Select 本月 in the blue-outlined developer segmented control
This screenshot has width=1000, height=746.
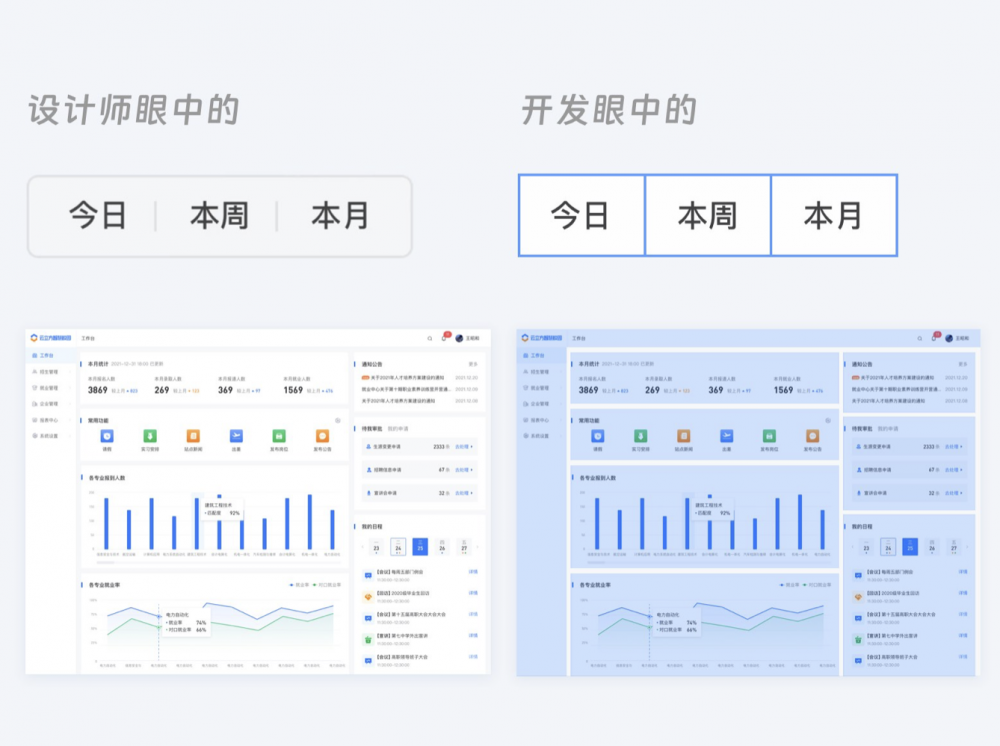click(x=833, y=215)
